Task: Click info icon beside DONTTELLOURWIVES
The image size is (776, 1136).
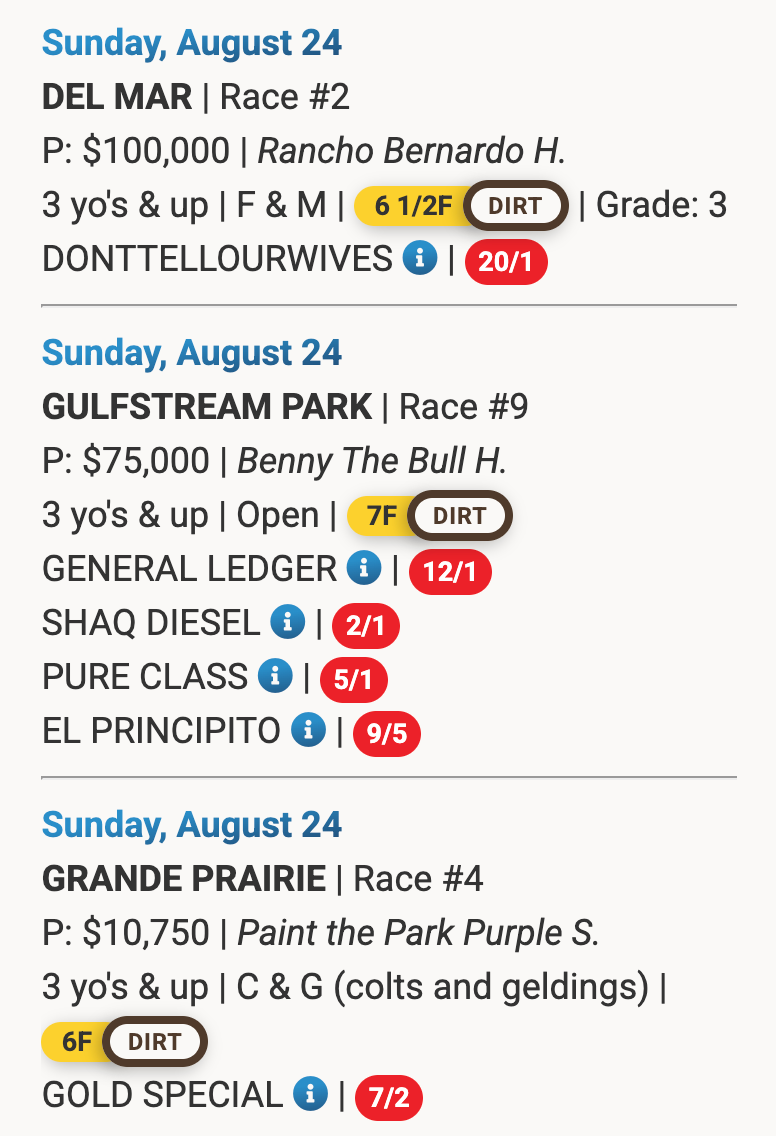Action: 420,260
